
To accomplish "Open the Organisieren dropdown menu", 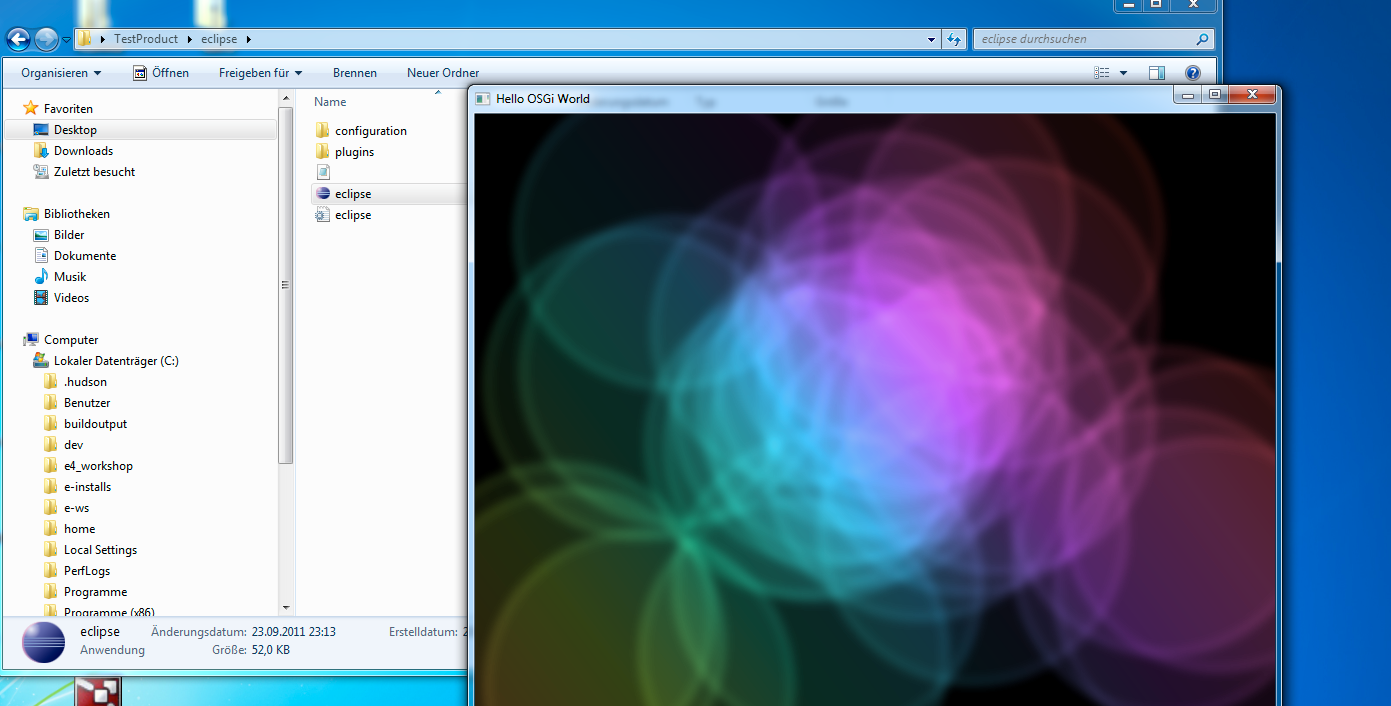I will (61, 73).
